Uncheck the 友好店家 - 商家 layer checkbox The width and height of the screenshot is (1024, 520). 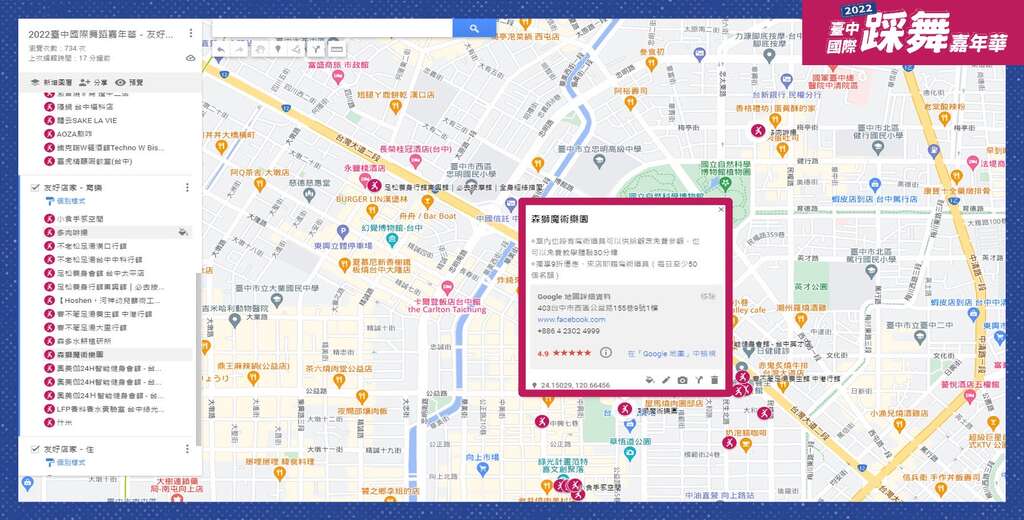point(35,187)
